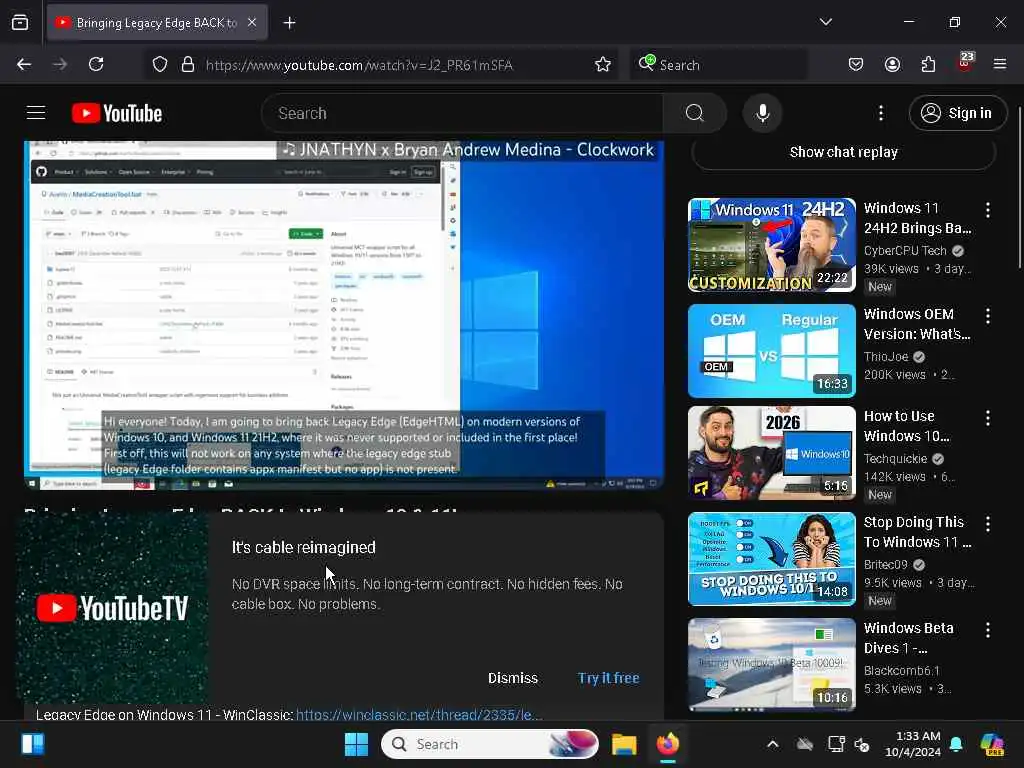Open more options for How to Use video
The height and width of the screenshot is (768, 1024).
coord(987,418)
